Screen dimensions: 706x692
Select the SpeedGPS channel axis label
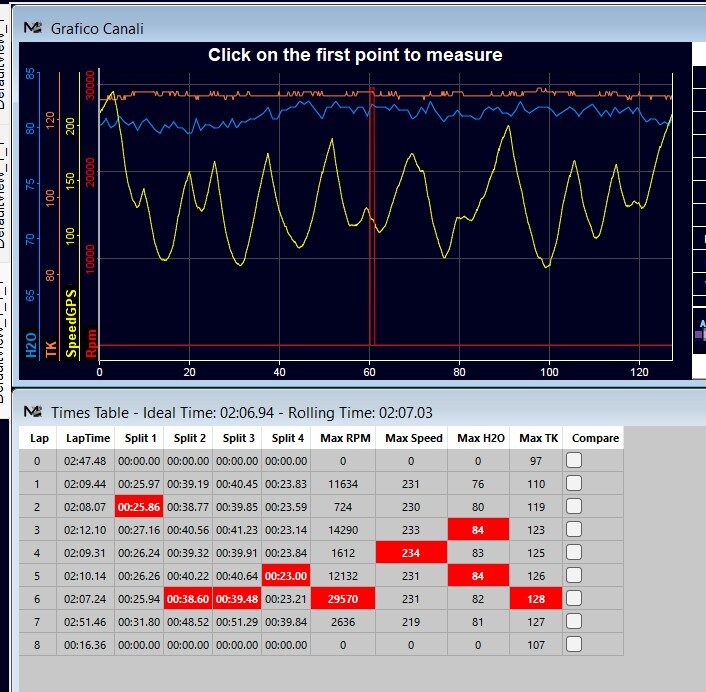pos(71,323)
